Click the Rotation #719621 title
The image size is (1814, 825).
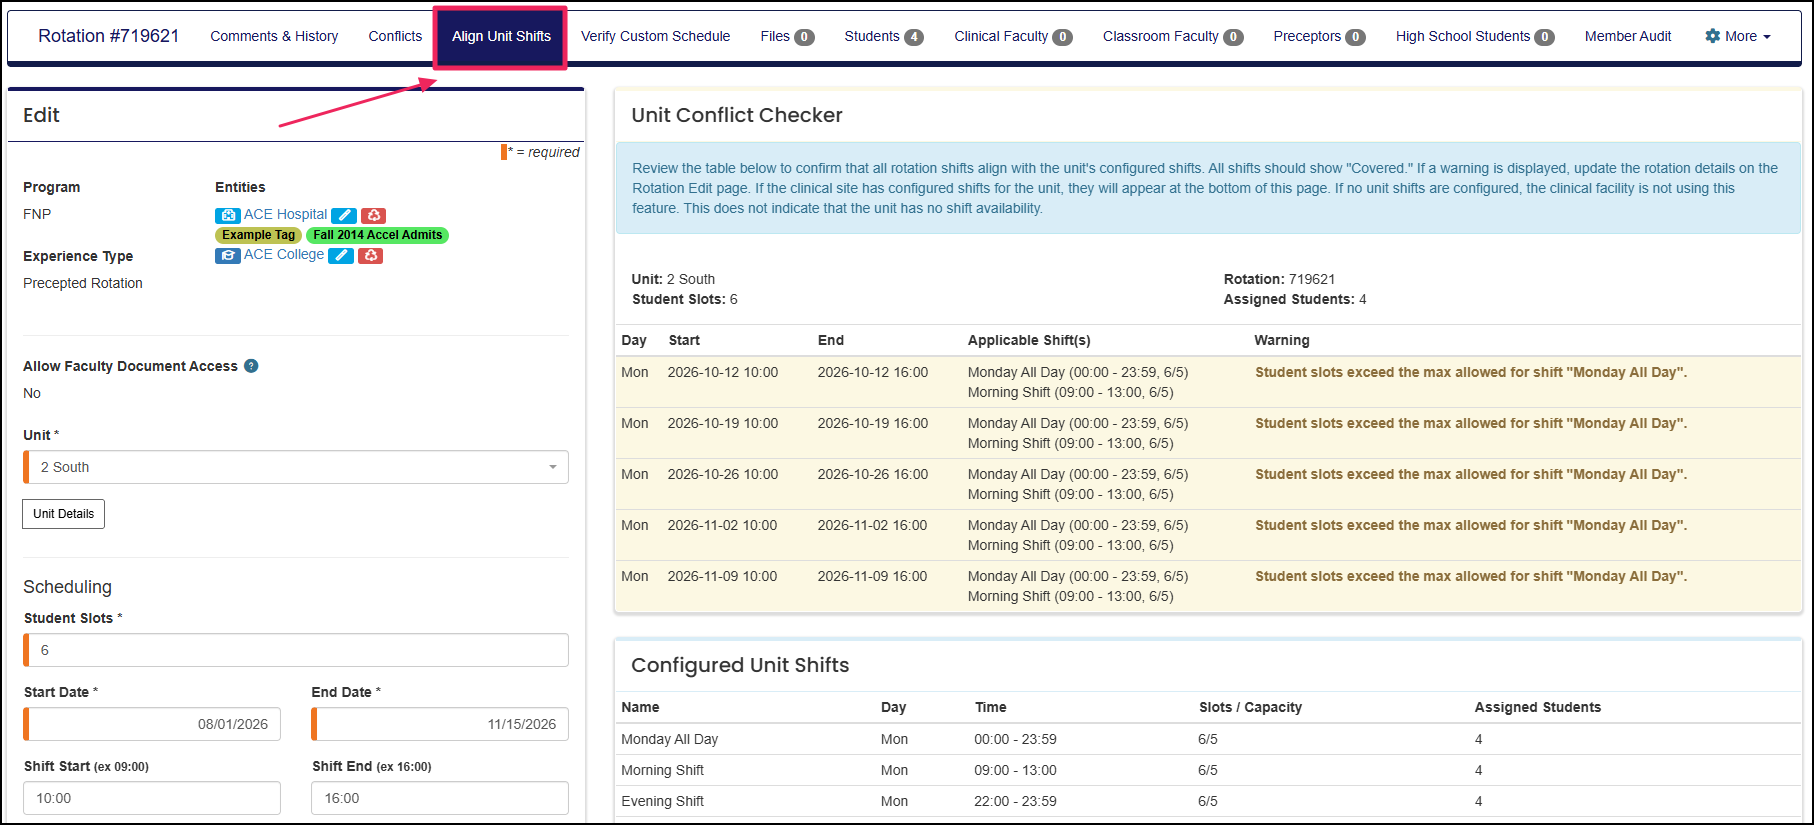tap(109, 36)
